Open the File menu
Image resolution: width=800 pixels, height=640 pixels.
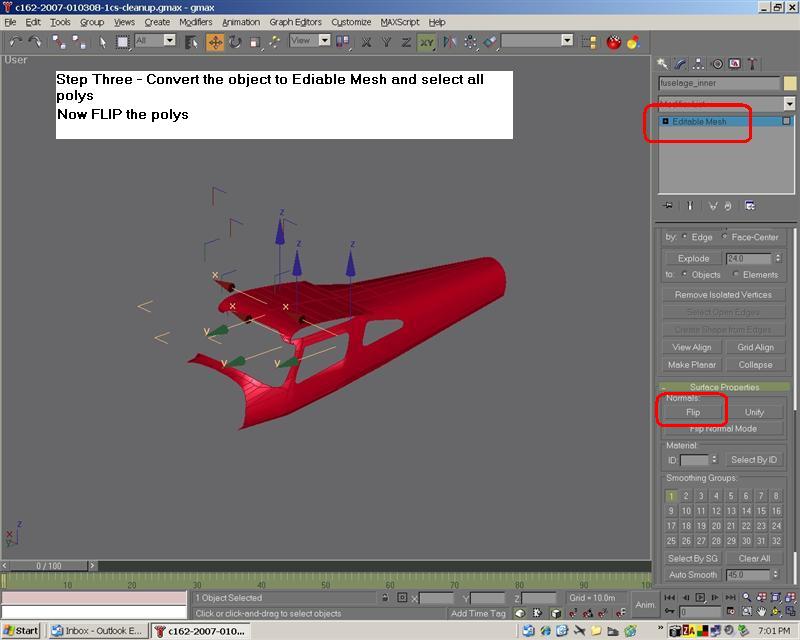point(10,22)
